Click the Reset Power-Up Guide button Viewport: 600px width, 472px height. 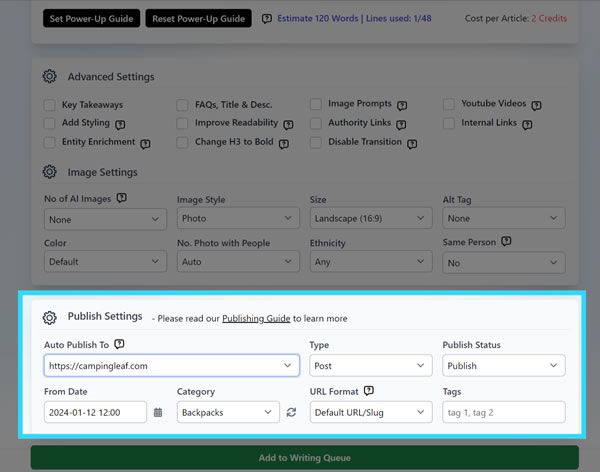click(199, 18)
